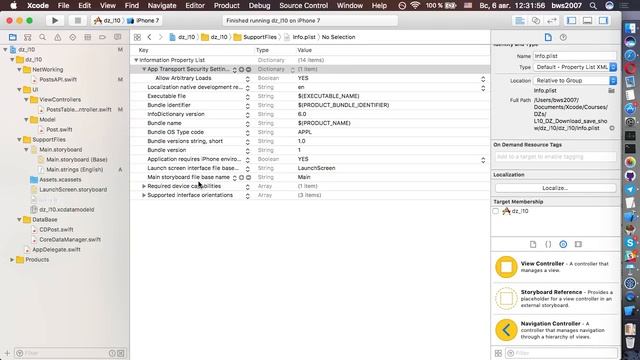Show the Quick Help inspector

tap(563, 37)
